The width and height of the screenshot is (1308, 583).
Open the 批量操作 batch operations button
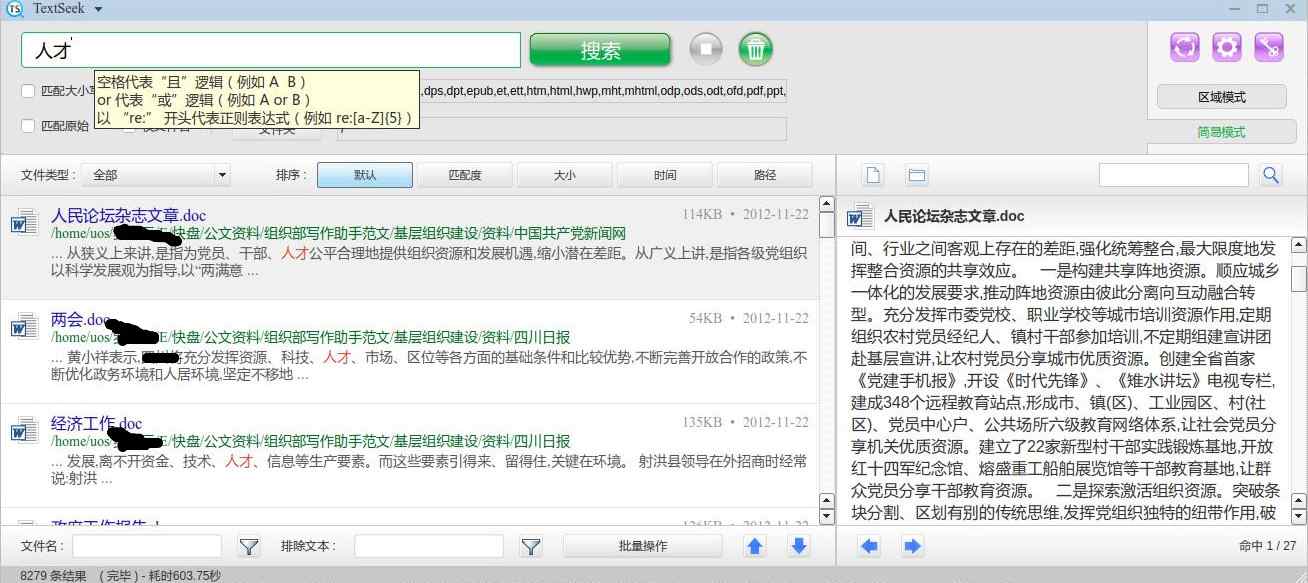[x=642, y=546]
